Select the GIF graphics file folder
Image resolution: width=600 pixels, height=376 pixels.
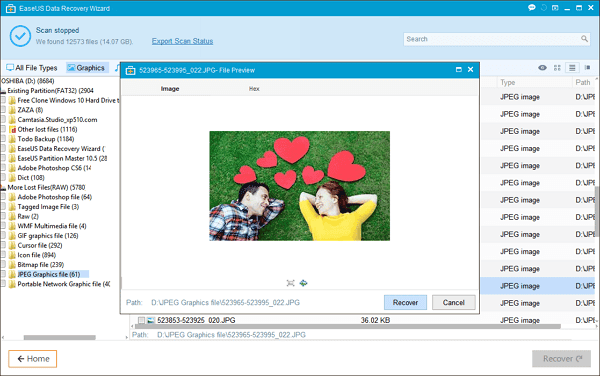(47, 236)
